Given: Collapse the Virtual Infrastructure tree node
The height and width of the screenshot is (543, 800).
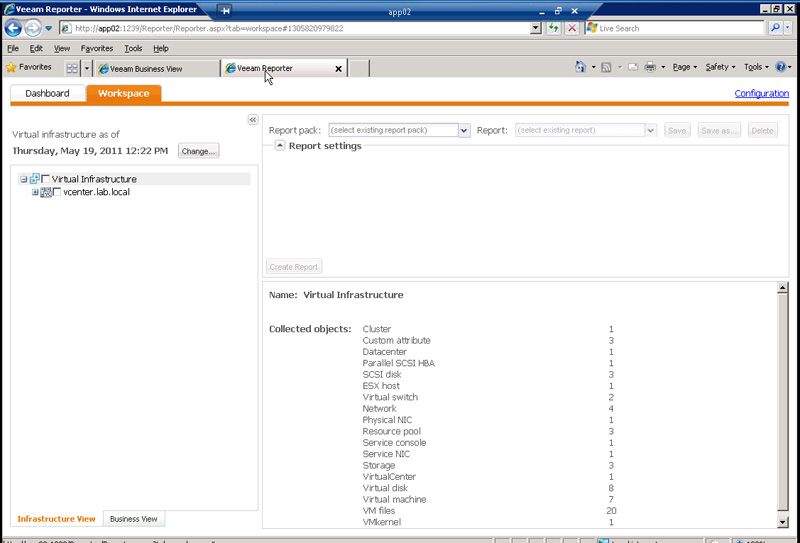Looking at the screenshot, I should point(23,179).
